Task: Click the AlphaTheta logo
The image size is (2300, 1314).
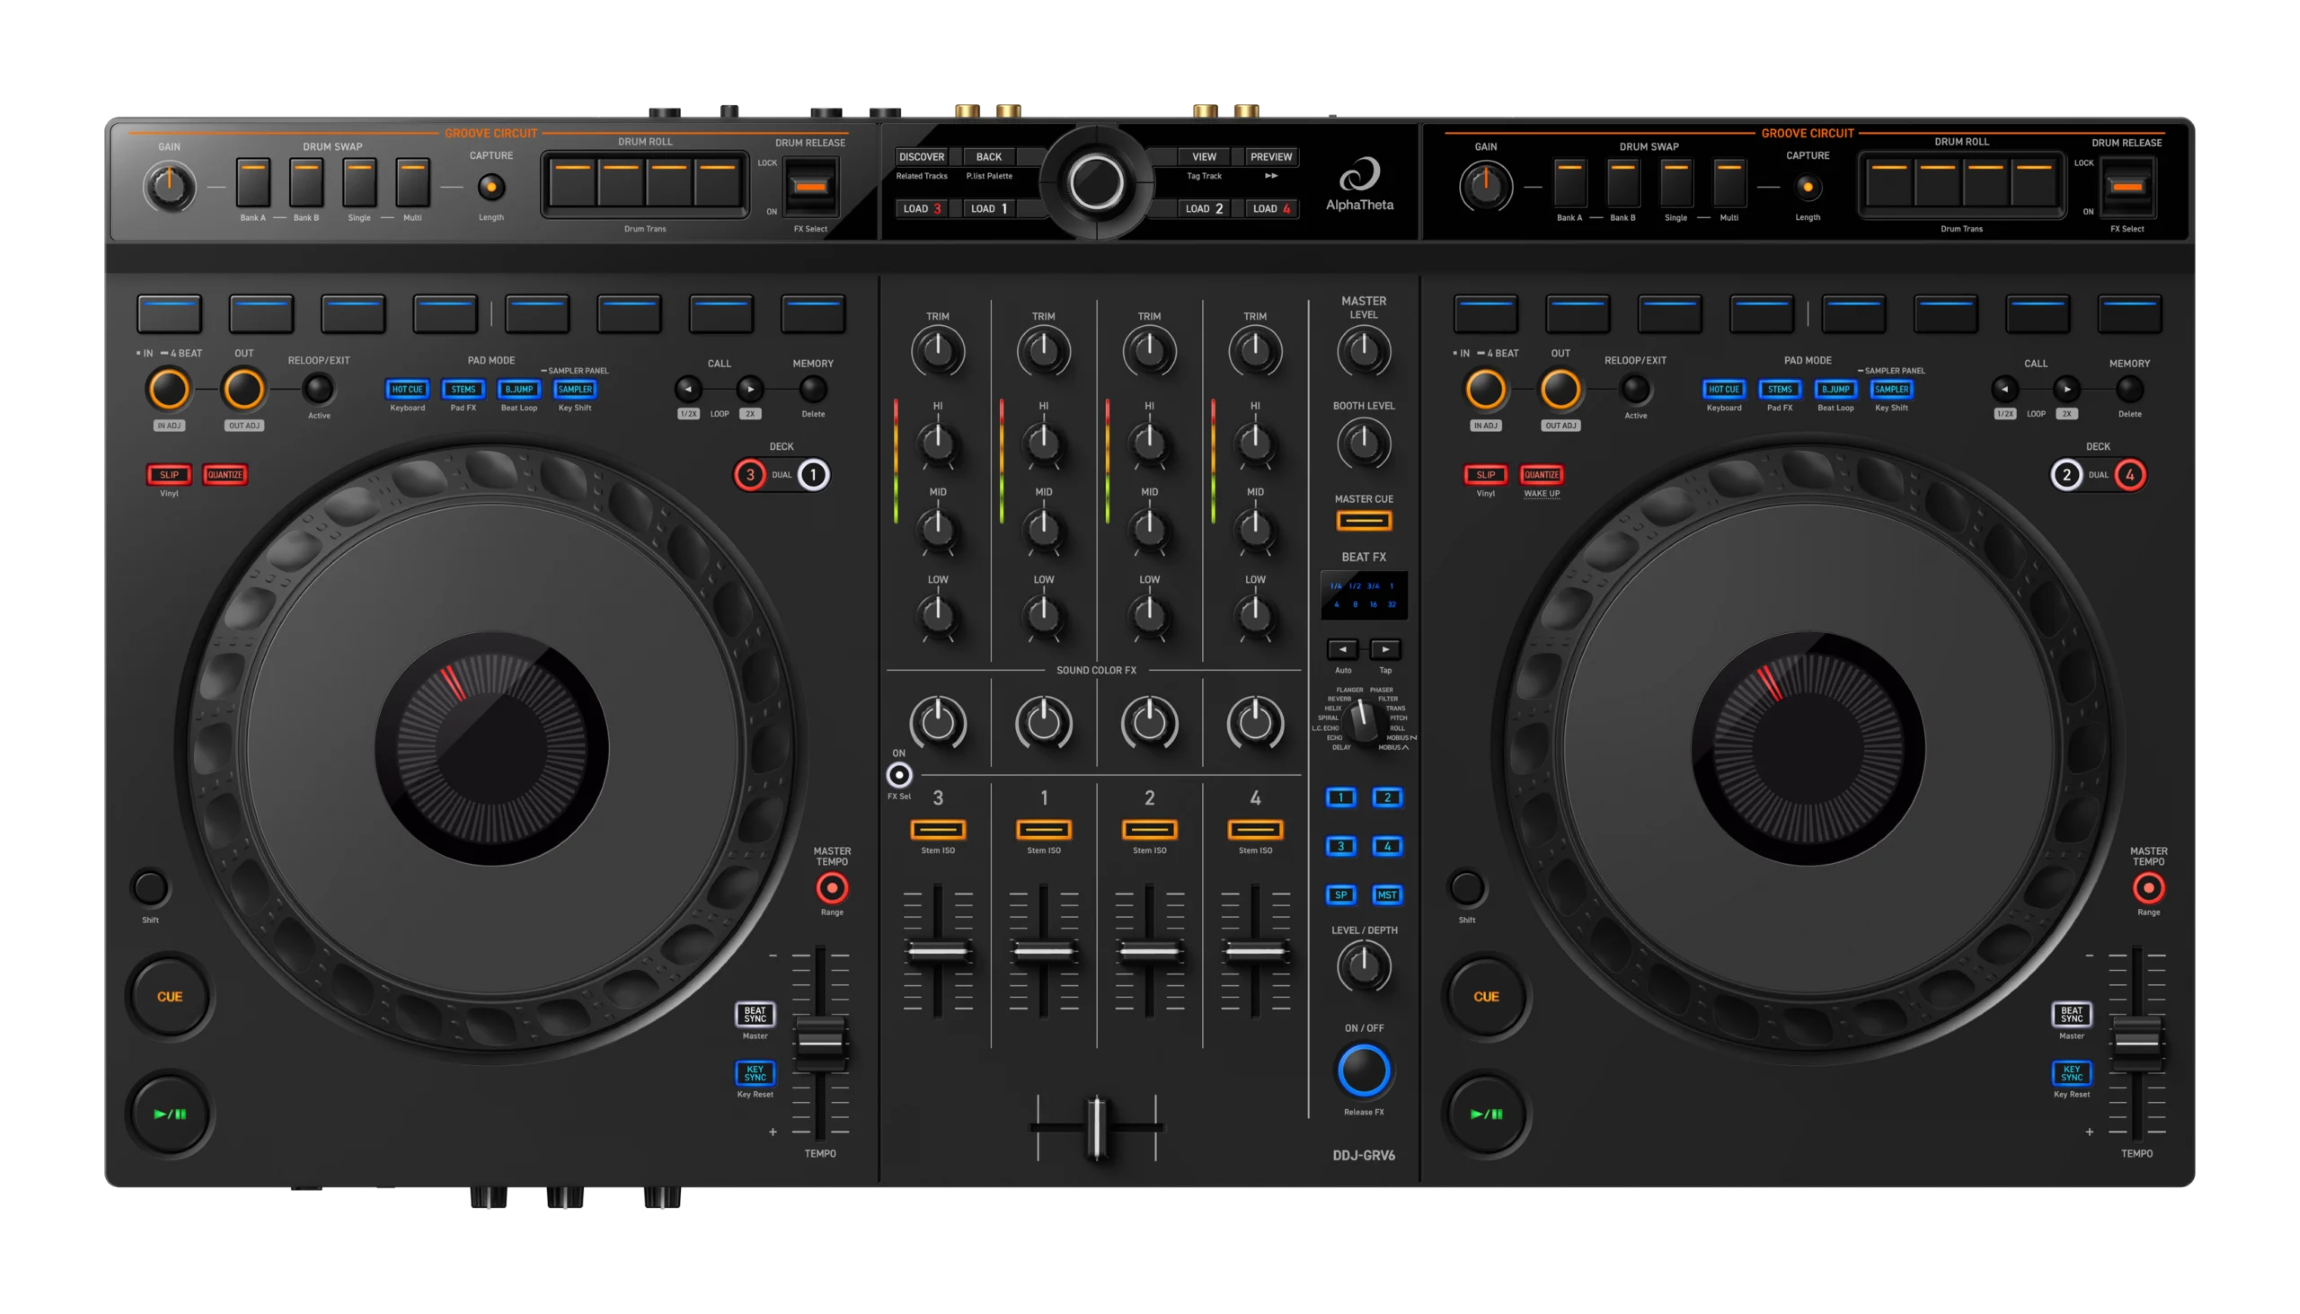Action: click(x=1359, y=185)
